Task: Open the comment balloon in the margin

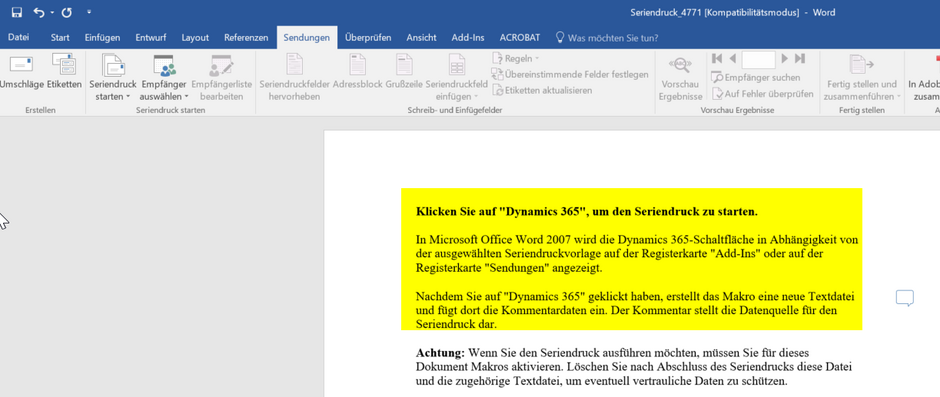Action: tap(905, 298)
